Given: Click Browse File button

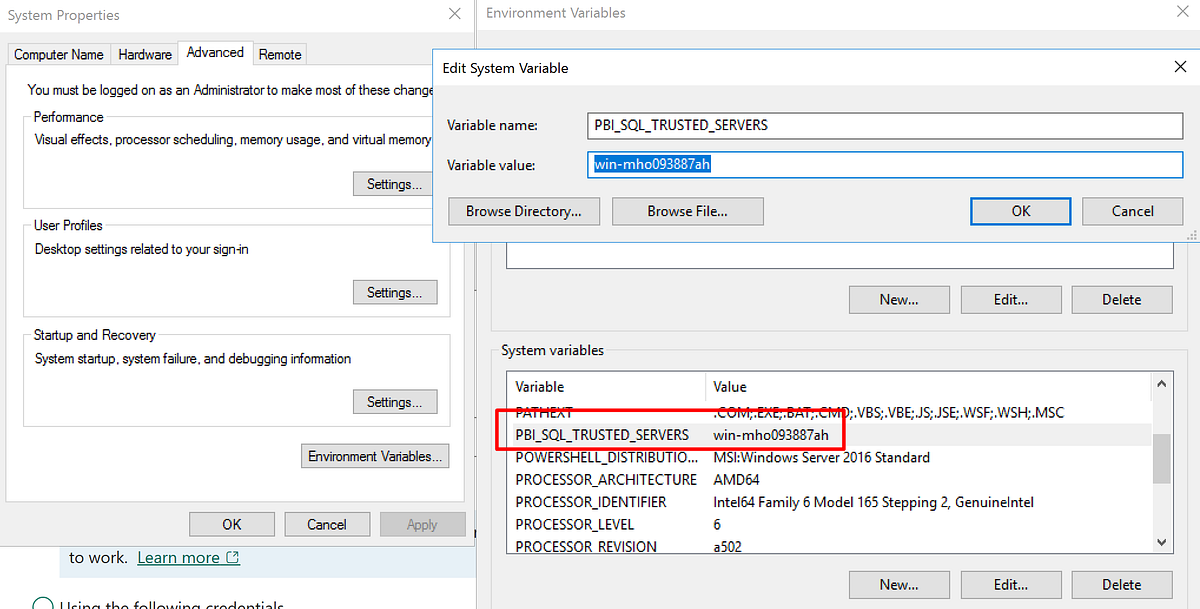Looking at the screenshot, I should pos(687,211).
